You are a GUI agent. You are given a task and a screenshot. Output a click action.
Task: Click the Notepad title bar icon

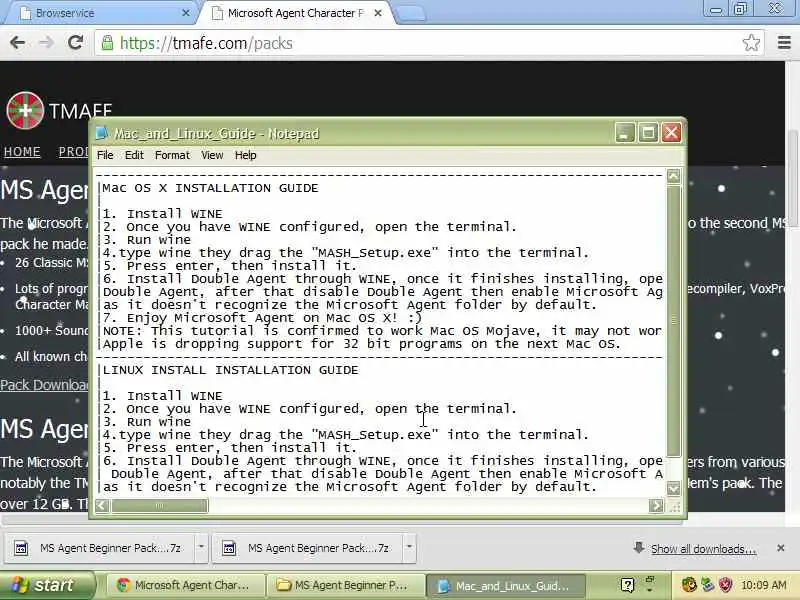pos(102,133)
